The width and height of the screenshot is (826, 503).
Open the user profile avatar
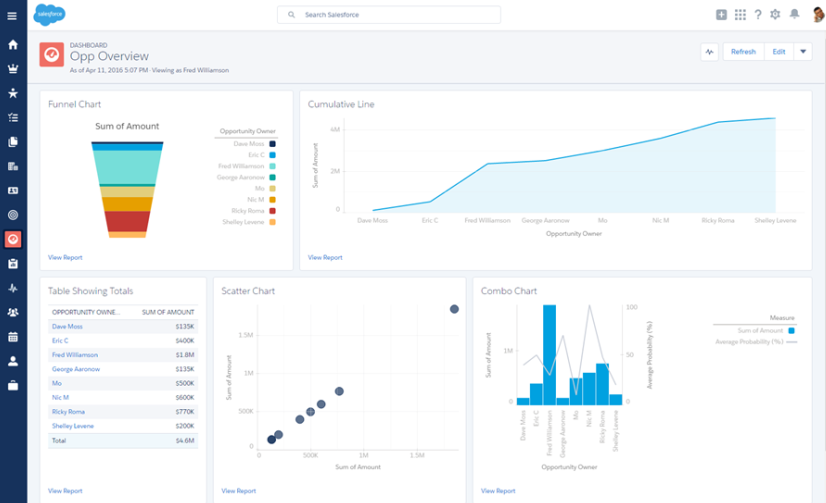coord(818,14)
